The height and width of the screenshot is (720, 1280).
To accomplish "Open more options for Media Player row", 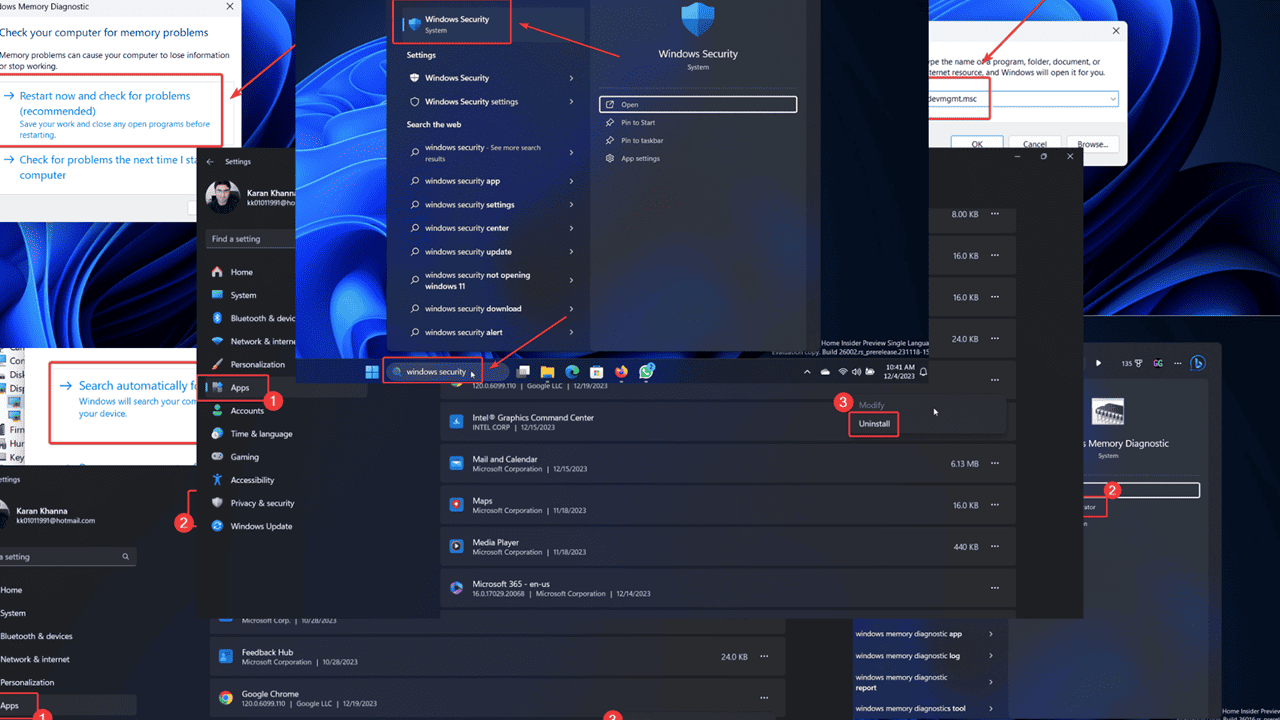I will coord(994,547).
